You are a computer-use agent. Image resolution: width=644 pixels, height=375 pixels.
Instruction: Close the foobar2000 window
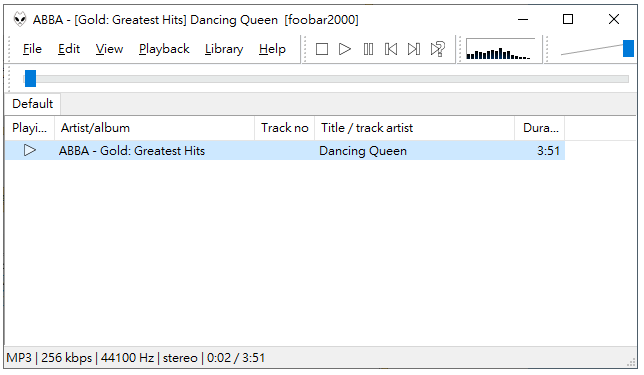(x=614, y=19)
